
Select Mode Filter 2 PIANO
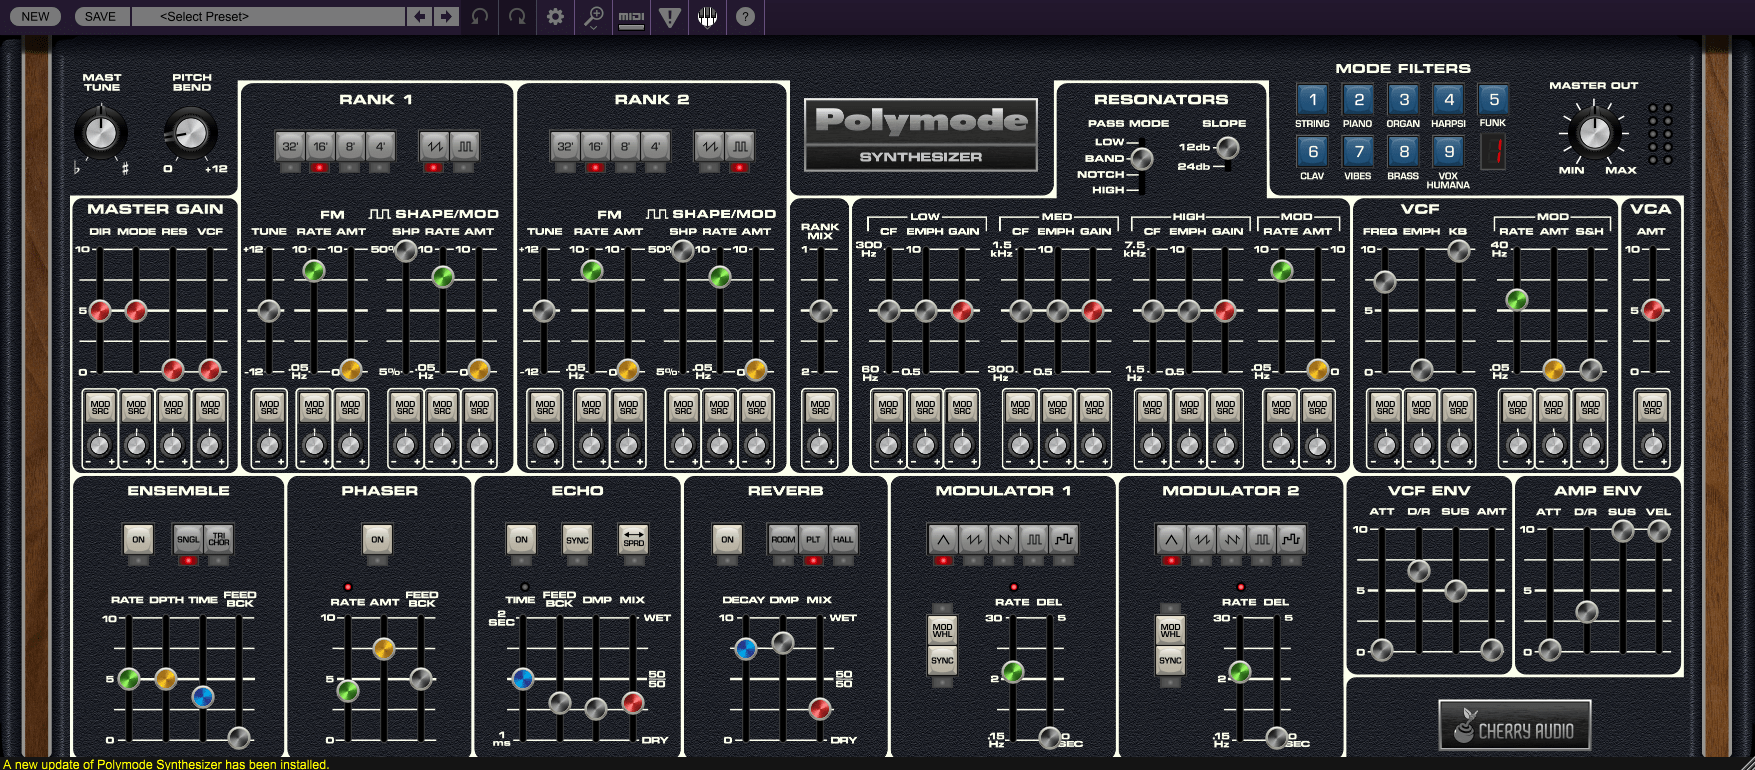click(x=1358, y=99)
